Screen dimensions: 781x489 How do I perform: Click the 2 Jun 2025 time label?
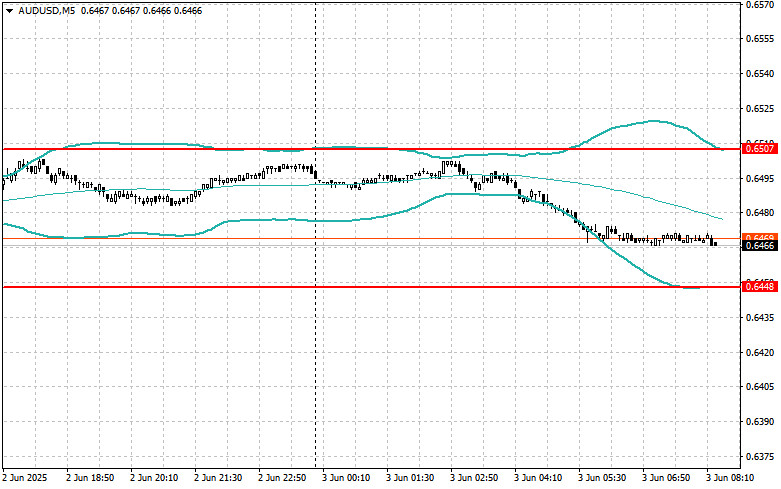25,478
